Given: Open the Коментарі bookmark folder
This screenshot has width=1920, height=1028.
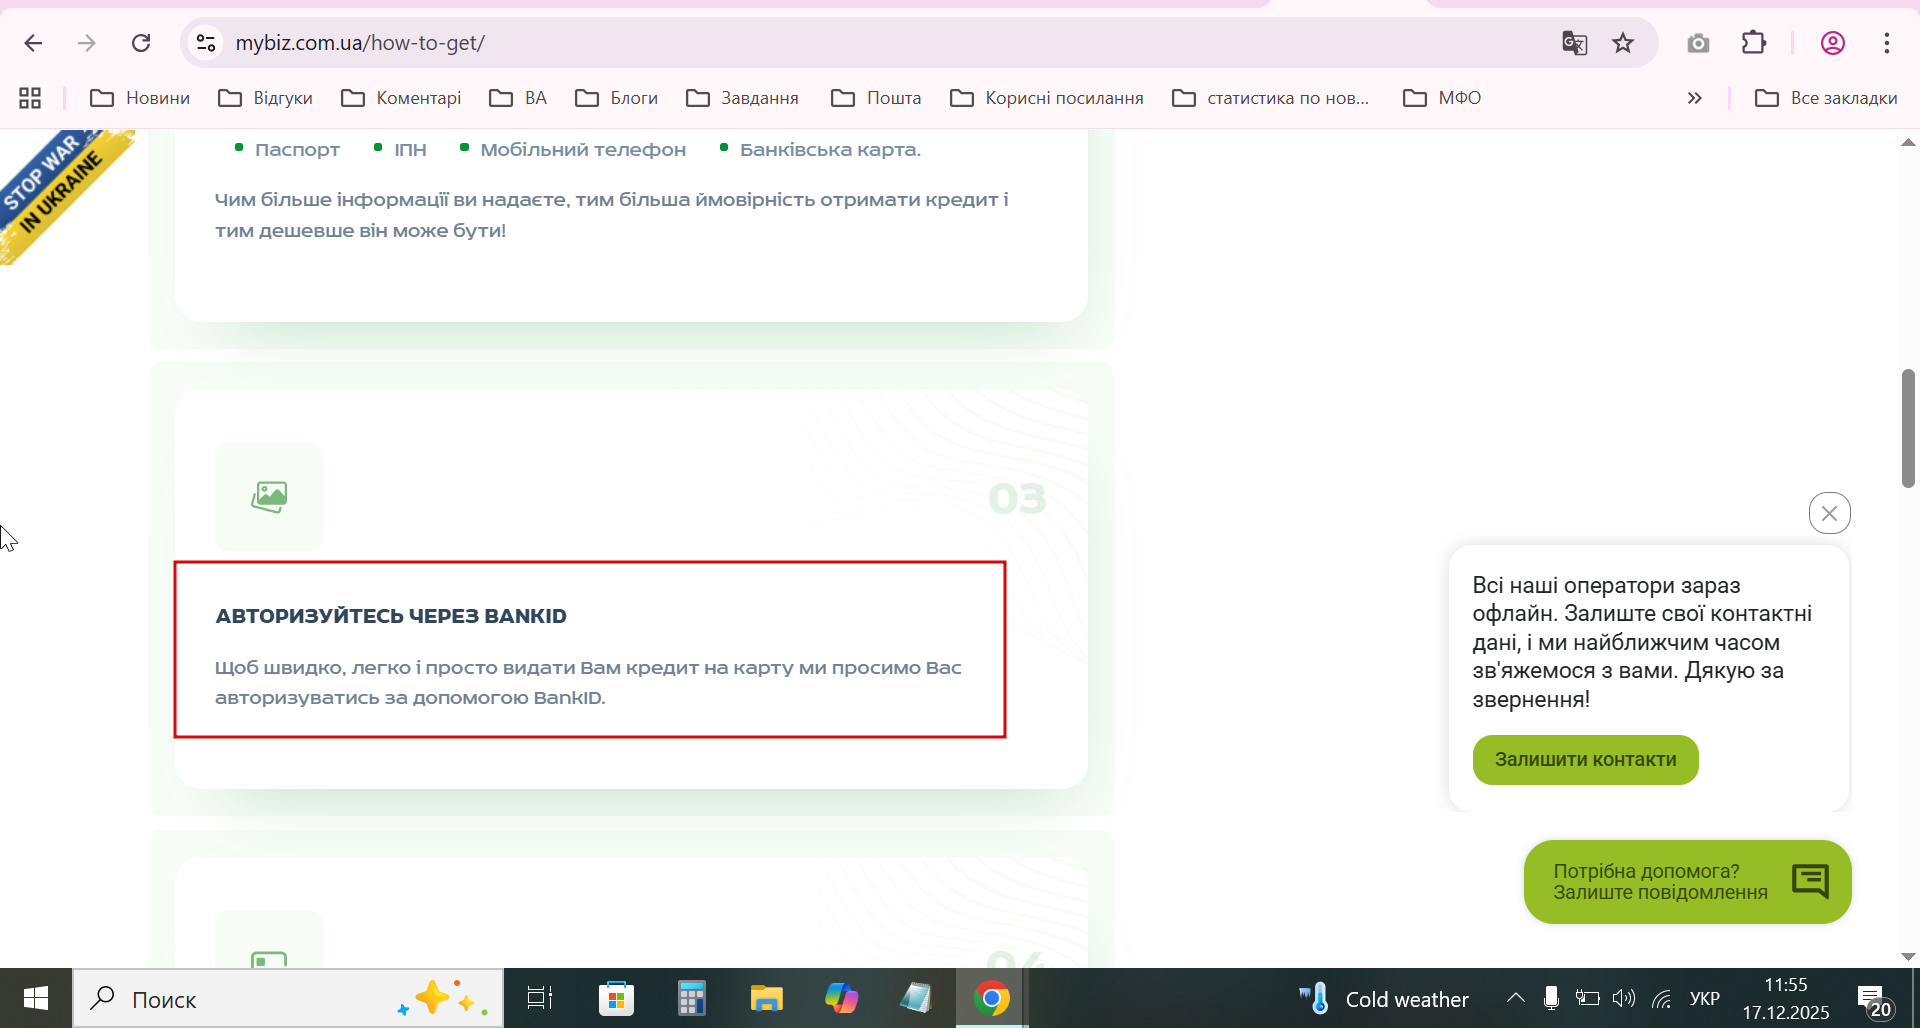Looking at the screenshot, I should [x=401, y=98].
